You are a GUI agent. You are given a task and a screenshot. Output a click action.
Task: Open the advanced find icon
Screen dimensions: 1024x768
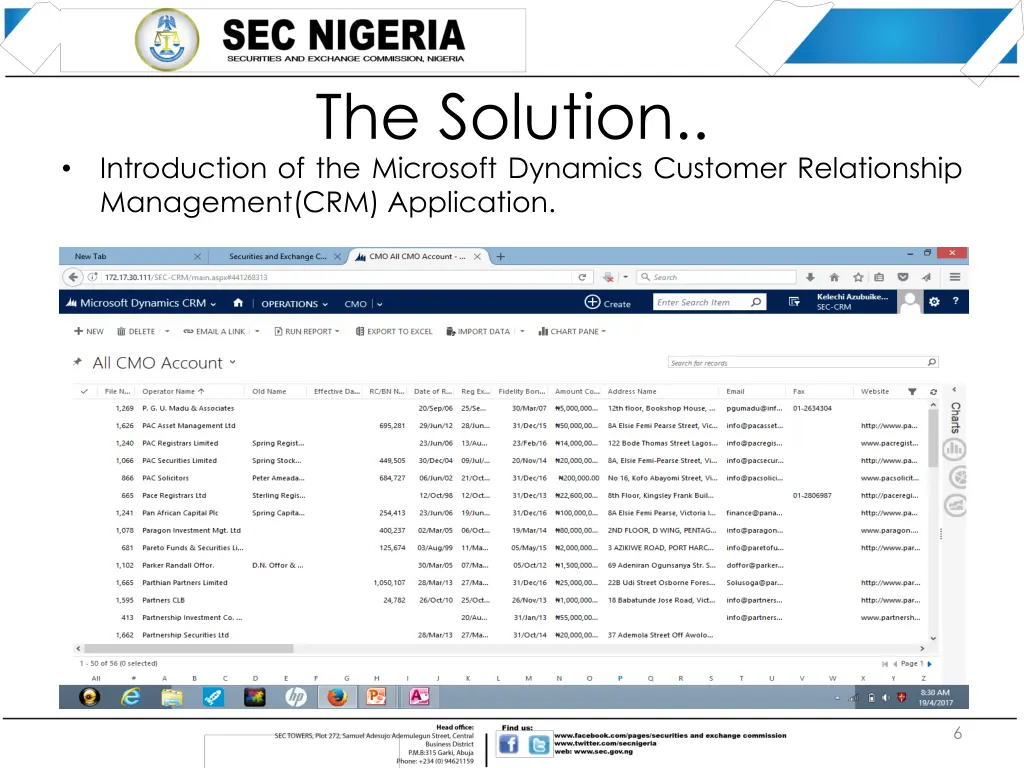coord(794,302)
